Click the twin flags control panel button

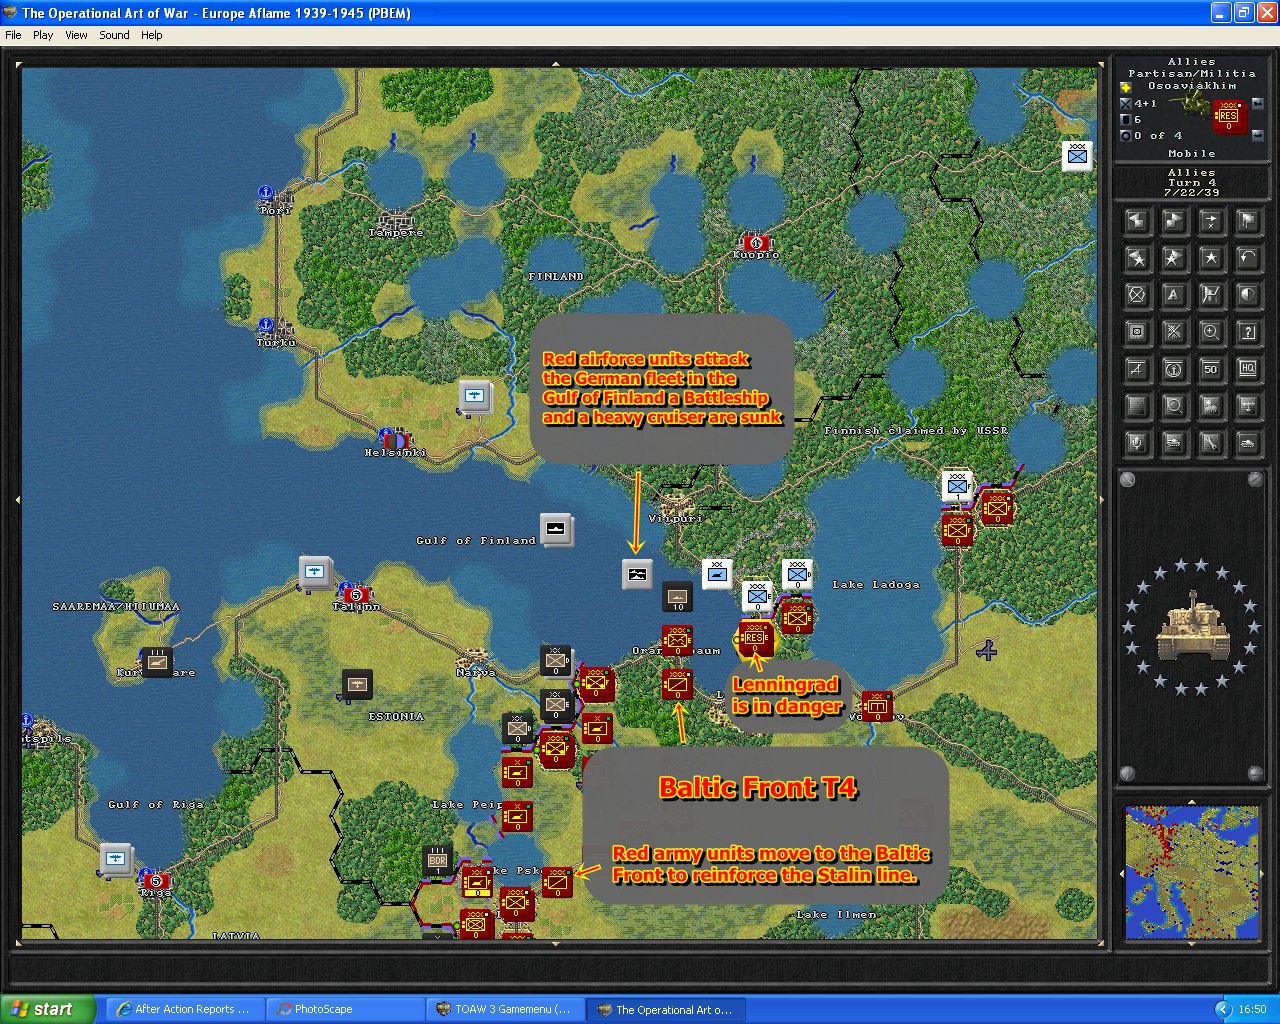point(1248,221)
